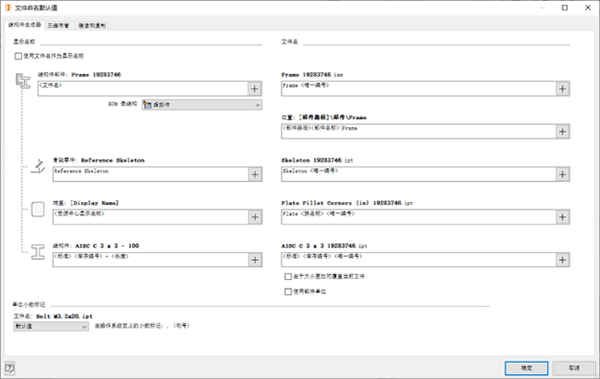This screenshot has width=600, height=379.
Task: Switch to the second tab of the dialog
Action: (58, 26)
